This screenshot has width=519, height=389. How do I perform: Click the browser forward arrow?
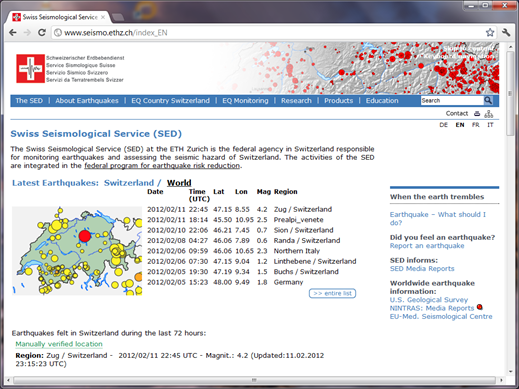27,33
